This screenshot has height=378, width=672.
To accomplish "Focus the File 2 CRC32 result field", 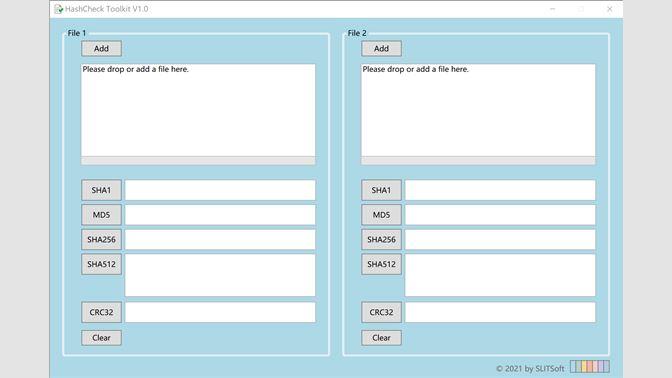I will (x=500, y=312).
